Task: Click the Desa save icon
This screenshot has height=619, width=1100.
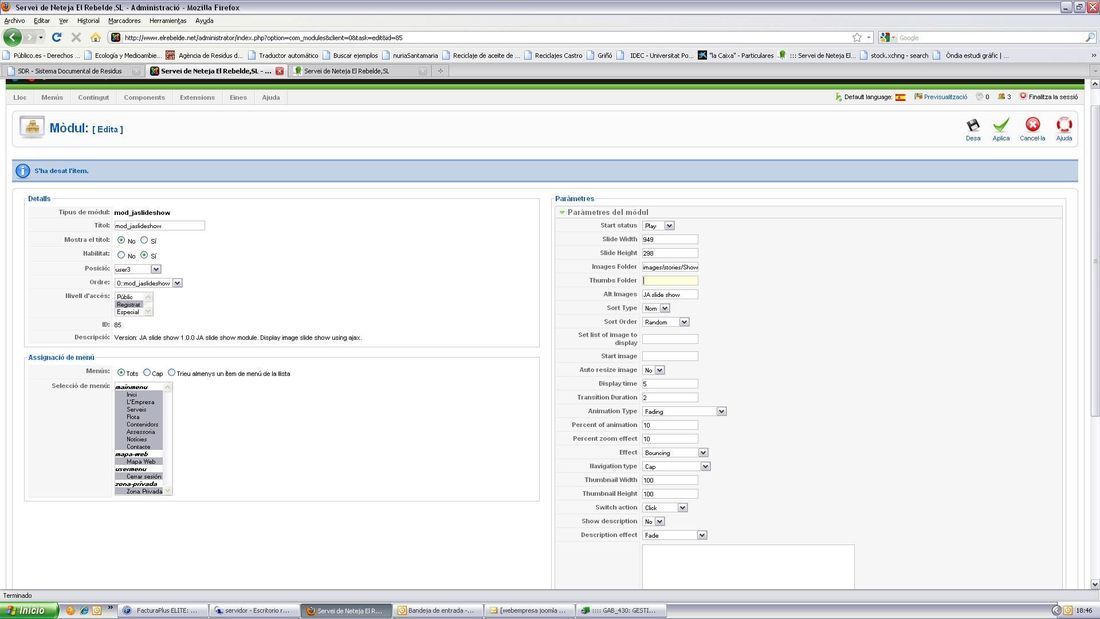Action: tap(973, 126)
